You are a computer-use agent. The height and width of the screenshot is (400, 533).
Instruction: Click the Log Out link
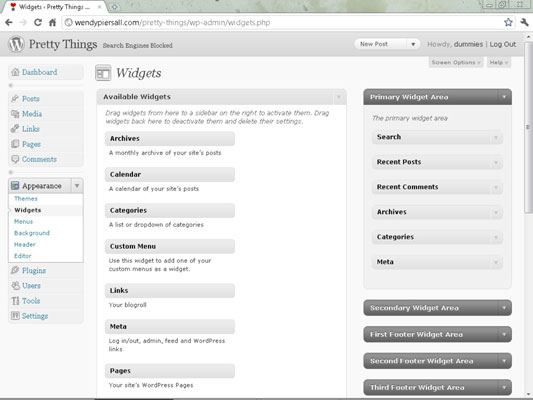pyautogui.click(x=503, y=44)
